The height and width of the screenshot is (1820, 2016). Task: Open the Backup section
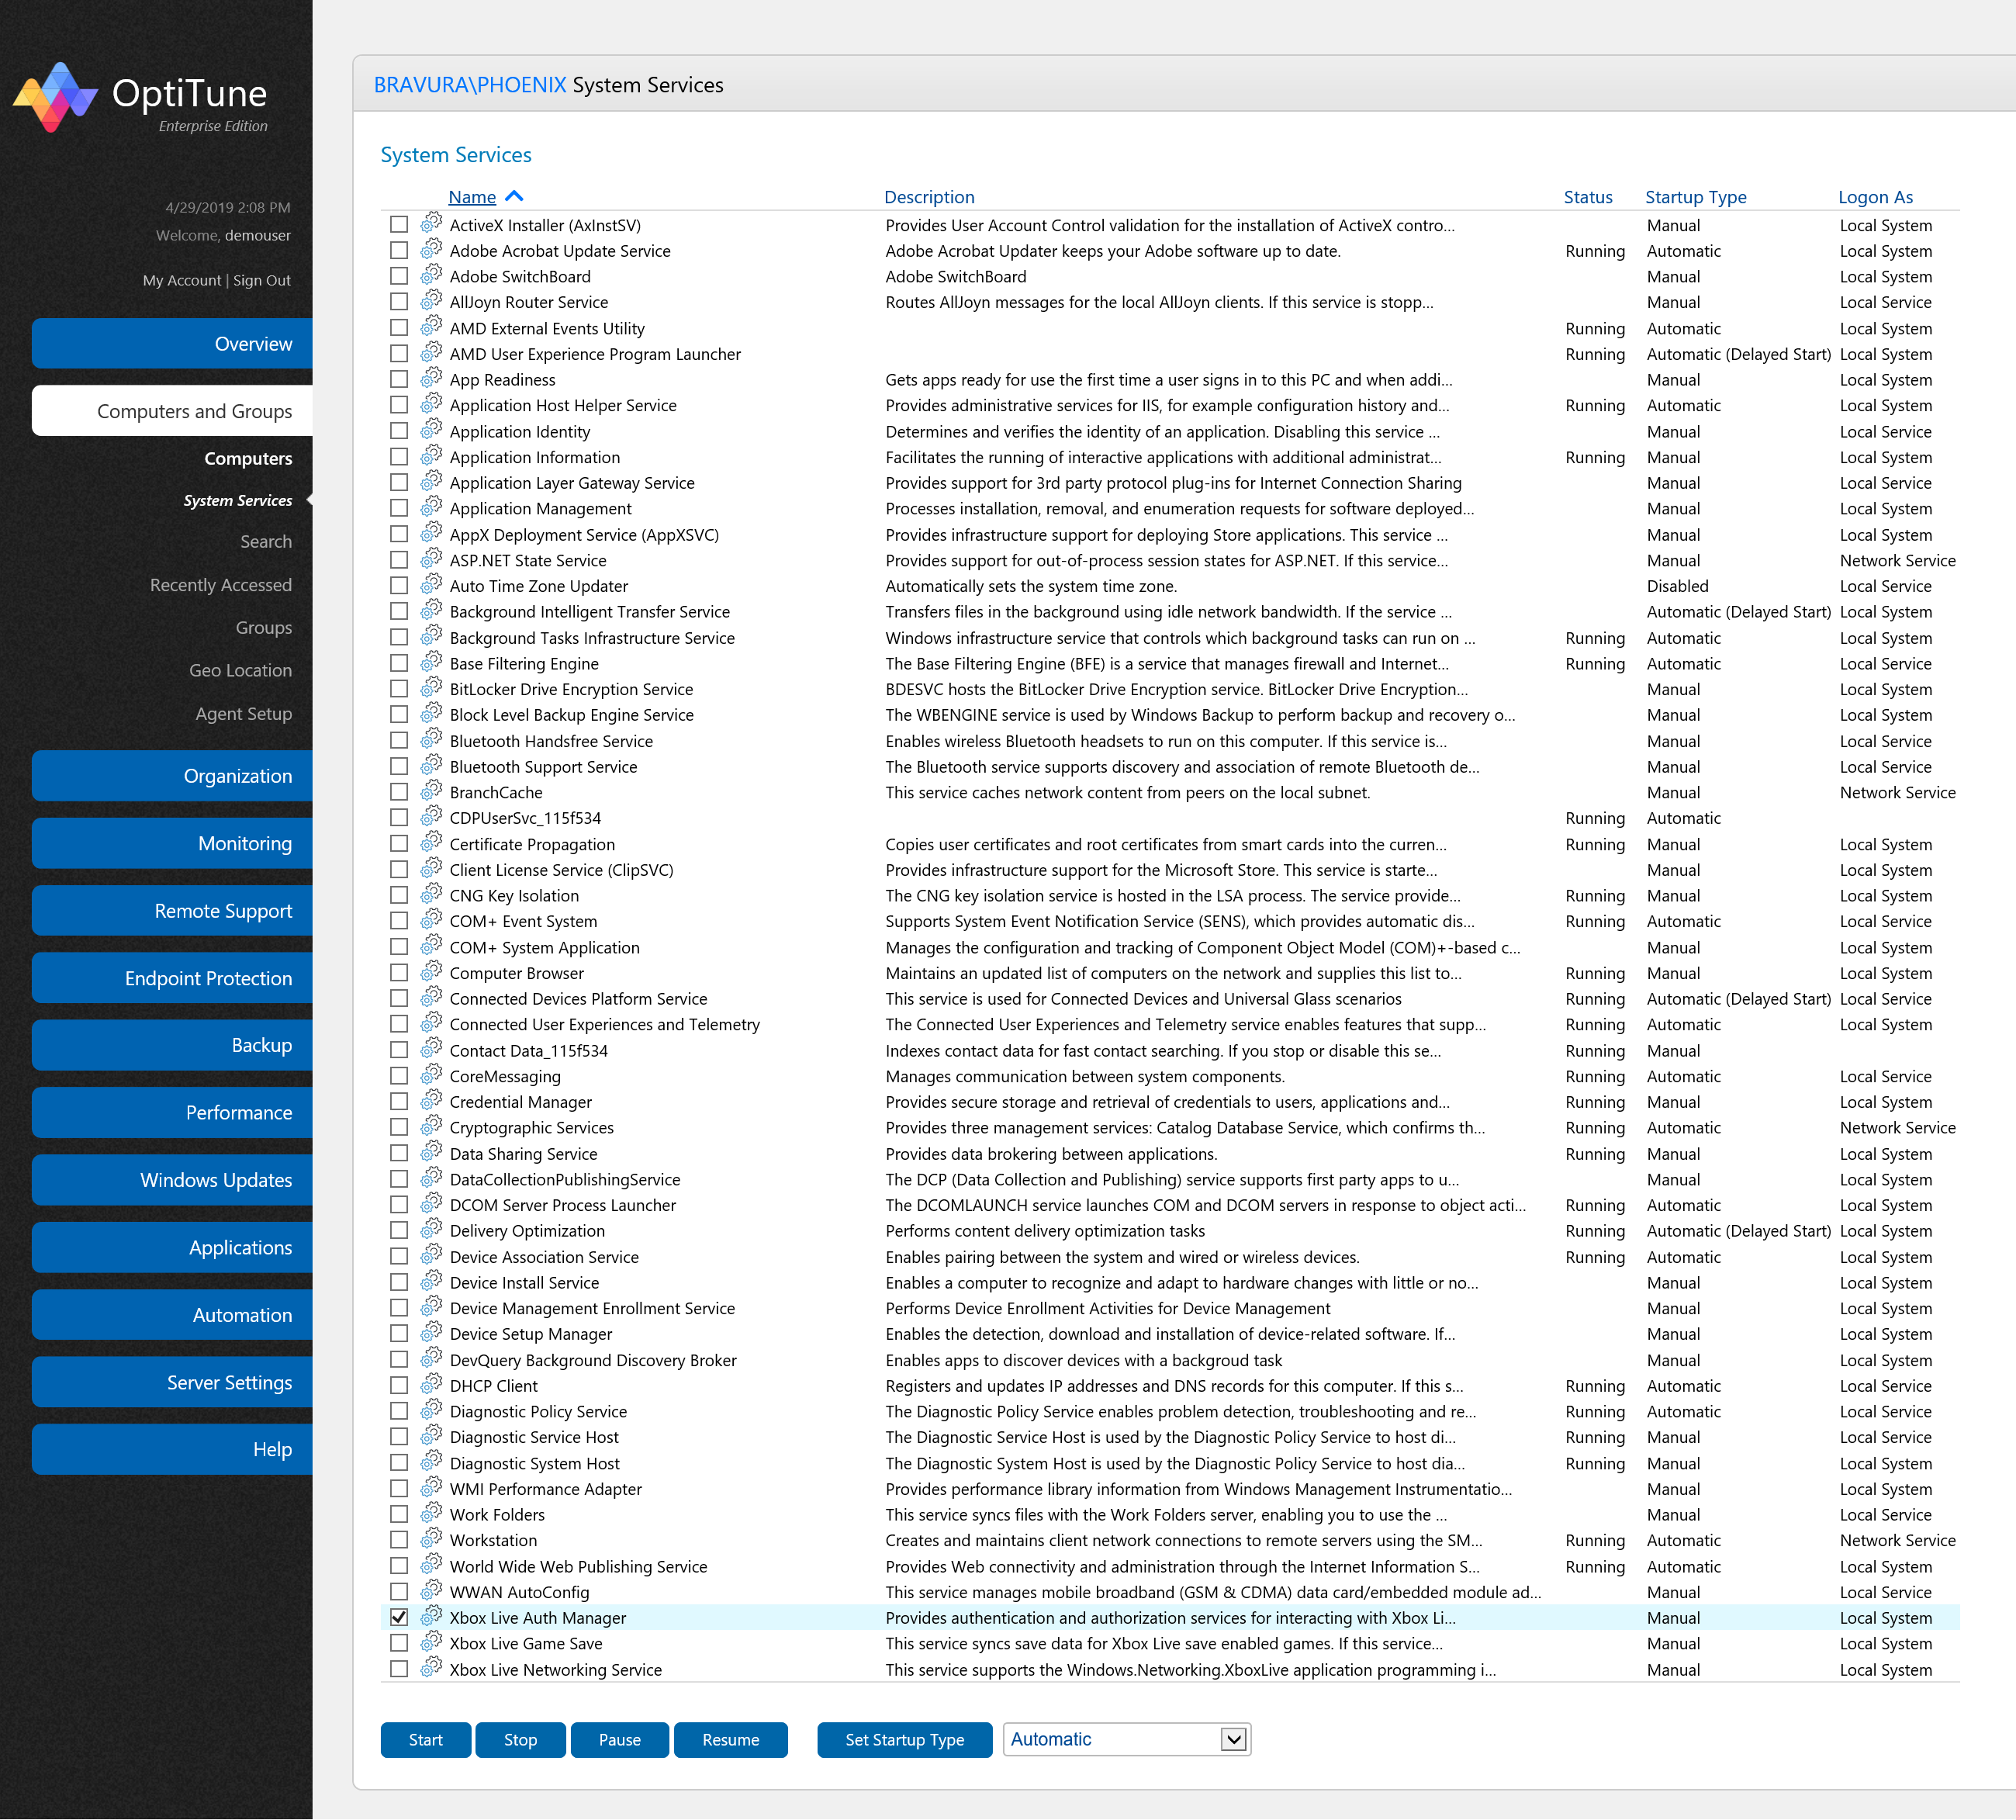(x=172, y=1045)
